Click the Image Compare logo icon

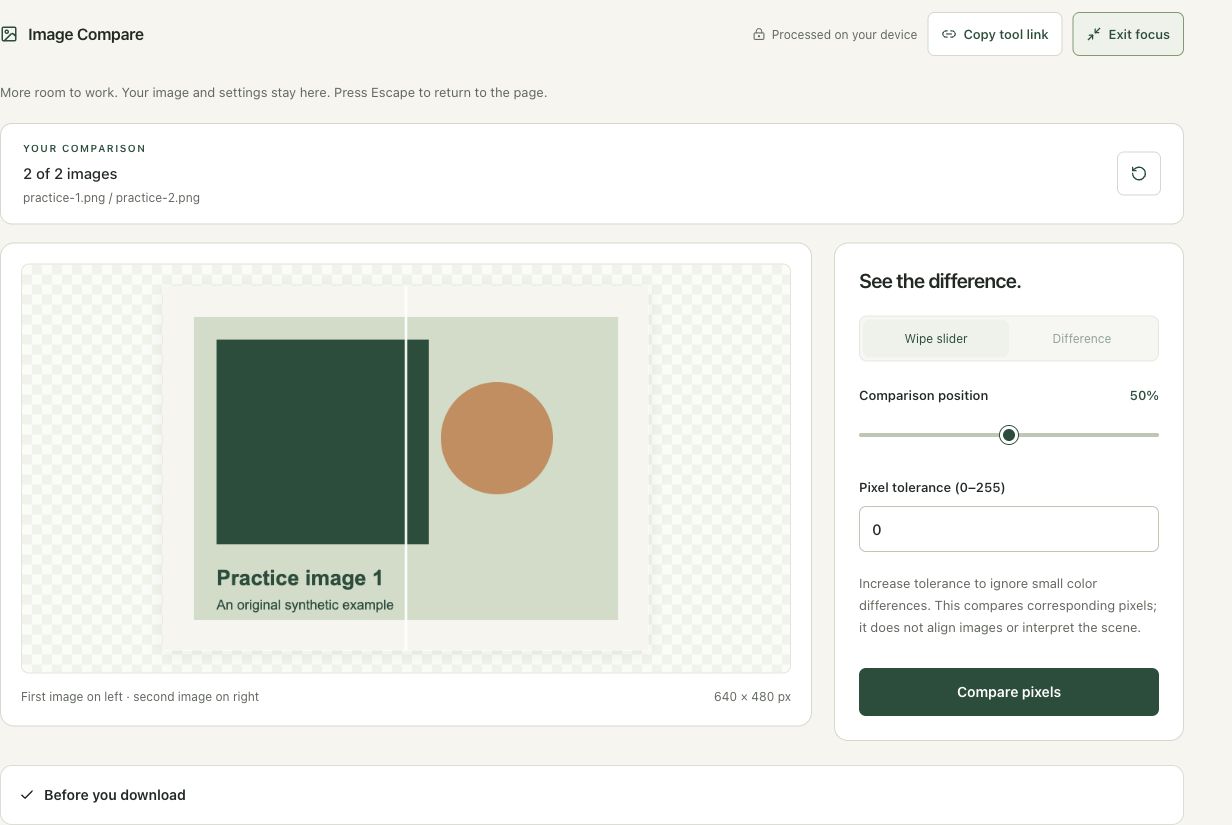(9, 34)
